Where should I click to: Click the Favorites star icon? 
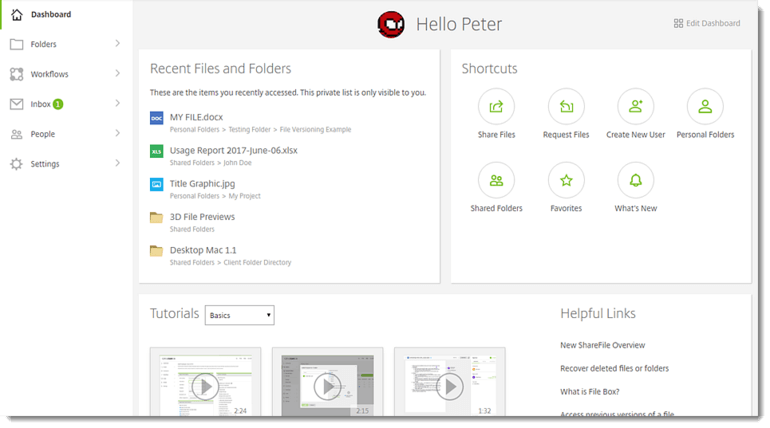point(566,180)
